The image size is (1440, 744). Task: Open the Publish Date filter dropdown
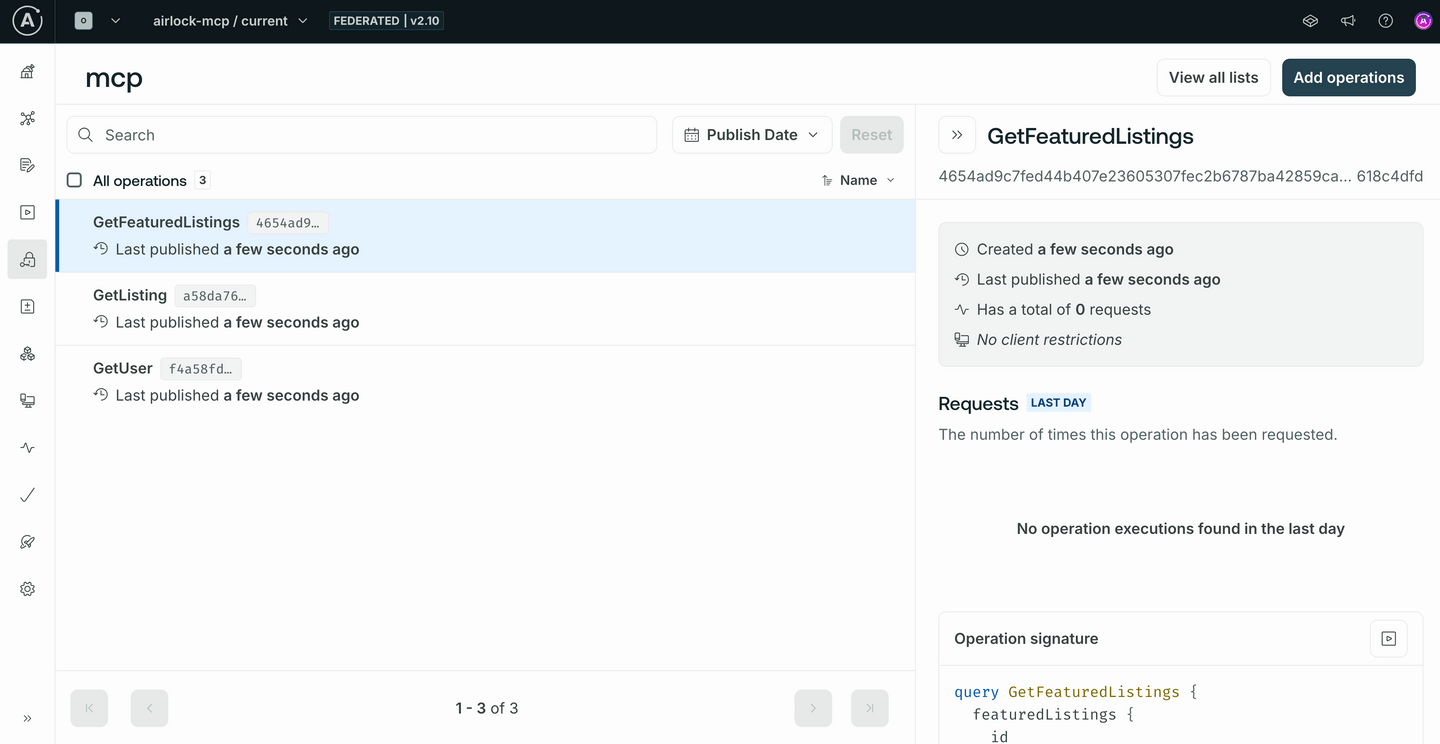[751, 134]
